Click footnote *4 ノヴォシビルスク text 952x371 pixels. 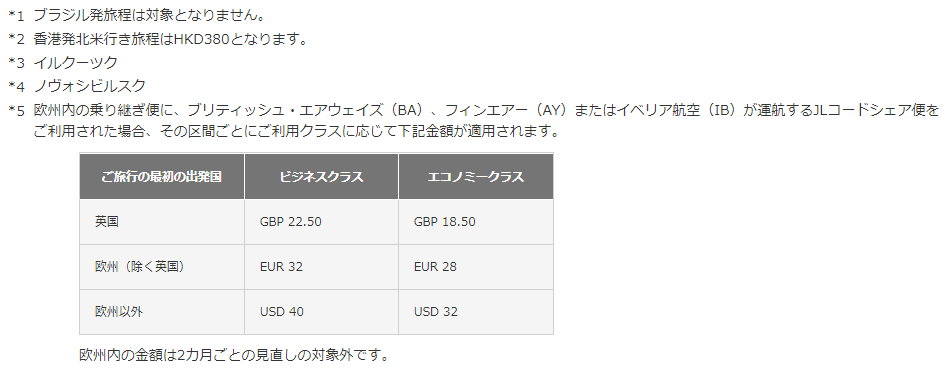[77, 86]
